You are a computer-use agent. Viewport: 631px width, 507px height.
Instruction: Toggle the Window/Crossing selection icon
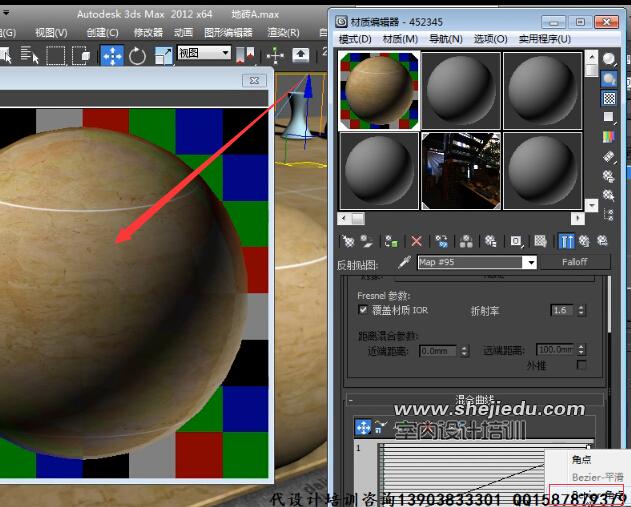click(81, 56)
